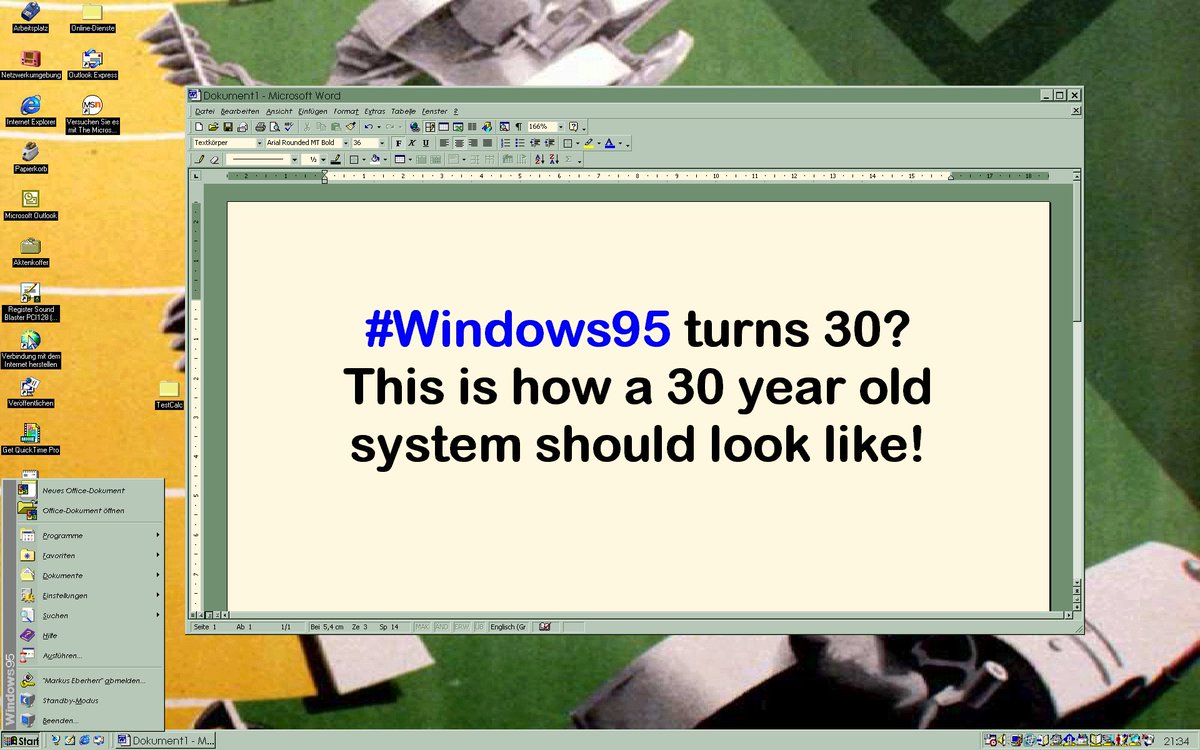This screenshot has height=750, width=1200.
Task: Click the Sort Descending (Z-A) icon
Action: [554, 159]
